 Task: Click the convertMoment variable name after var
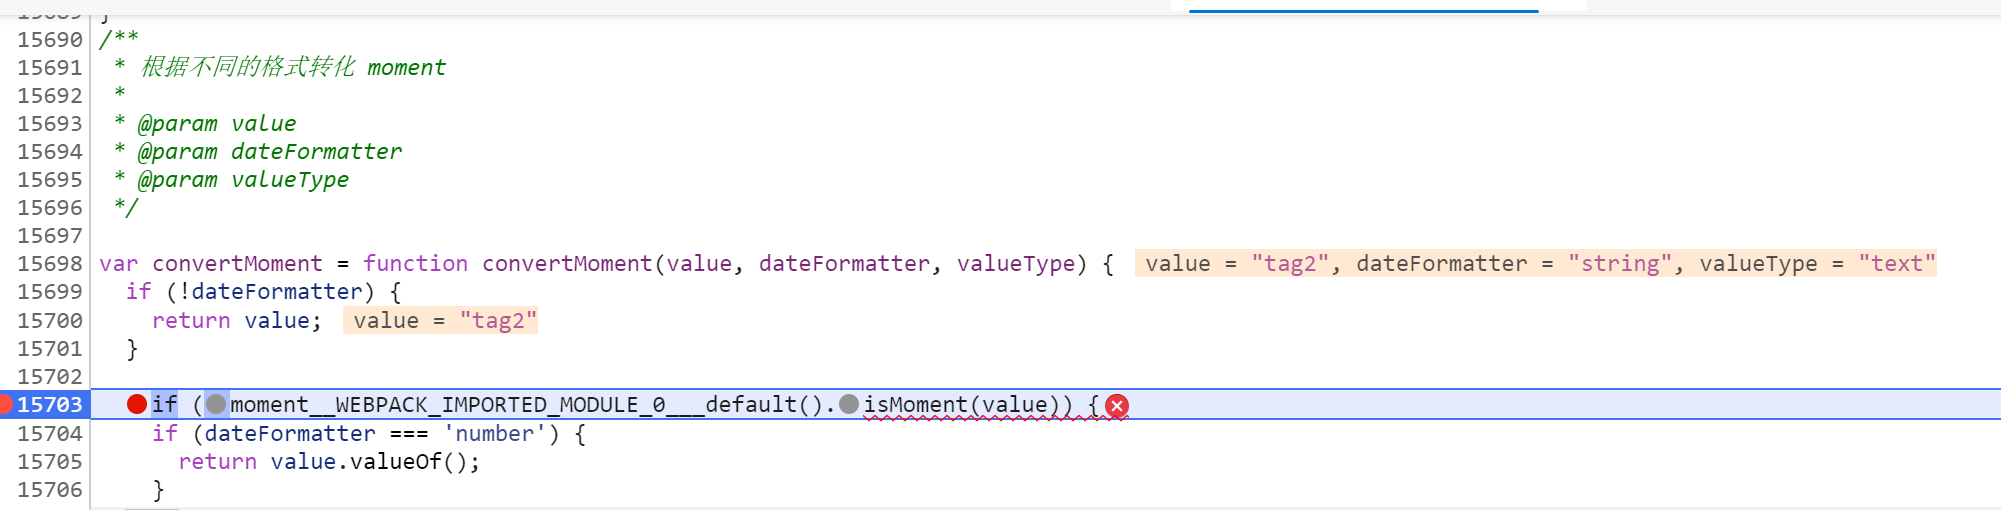[x=237, y=263]
